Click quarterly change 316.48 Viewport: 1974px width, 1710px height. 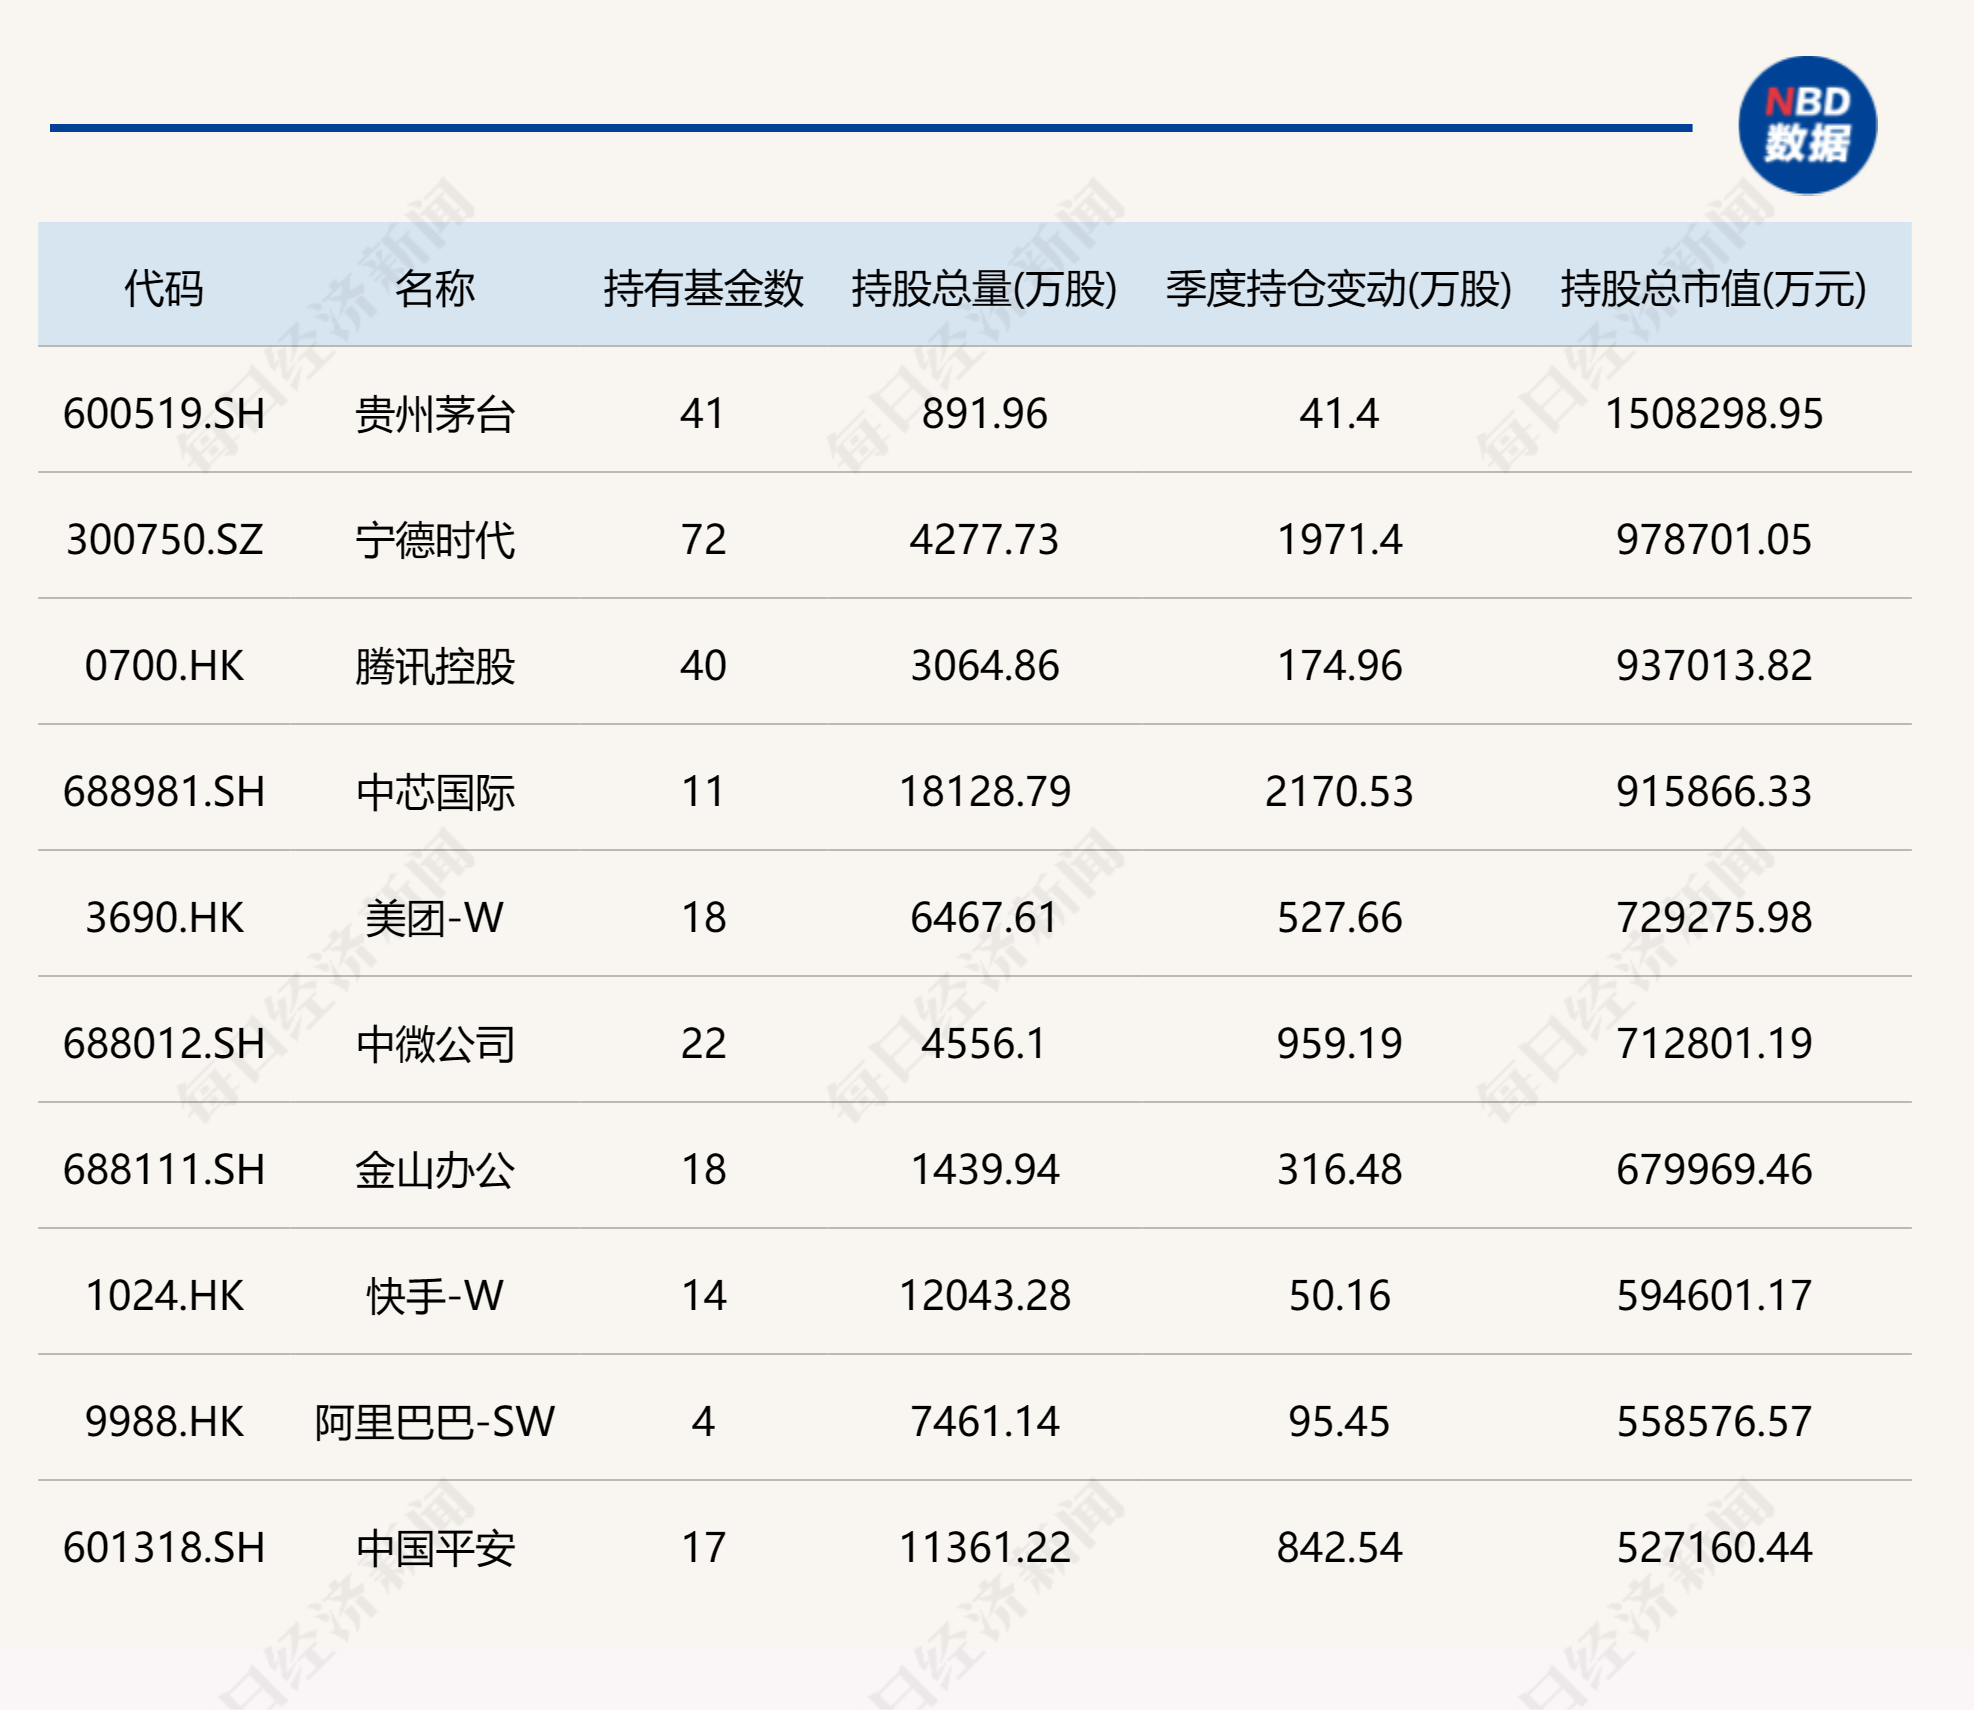coord(1339,1170)
